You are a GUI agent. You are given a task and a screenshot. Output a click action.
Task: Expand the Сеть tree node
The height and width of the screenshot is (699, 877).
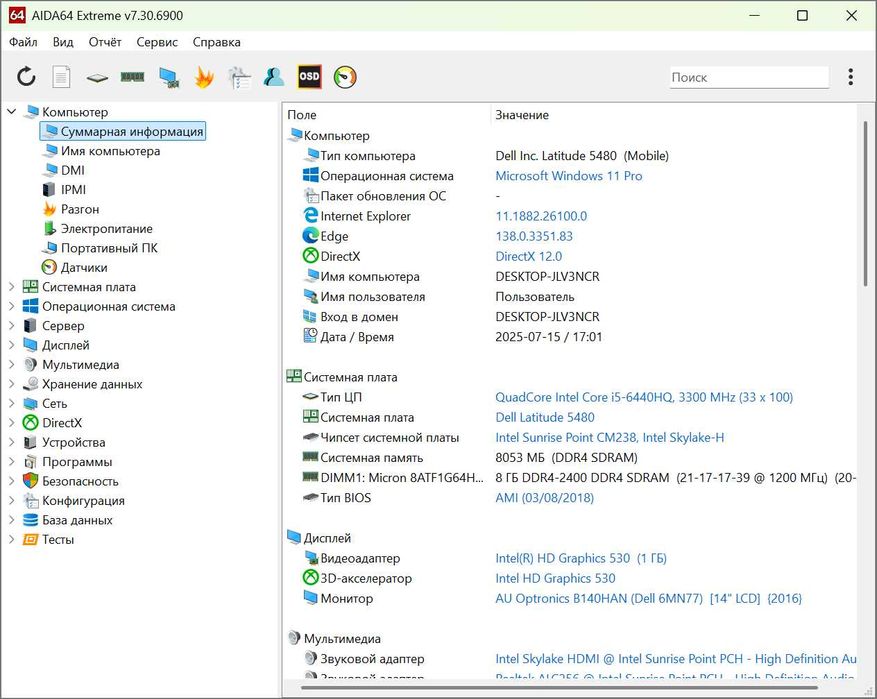[11, 403]
